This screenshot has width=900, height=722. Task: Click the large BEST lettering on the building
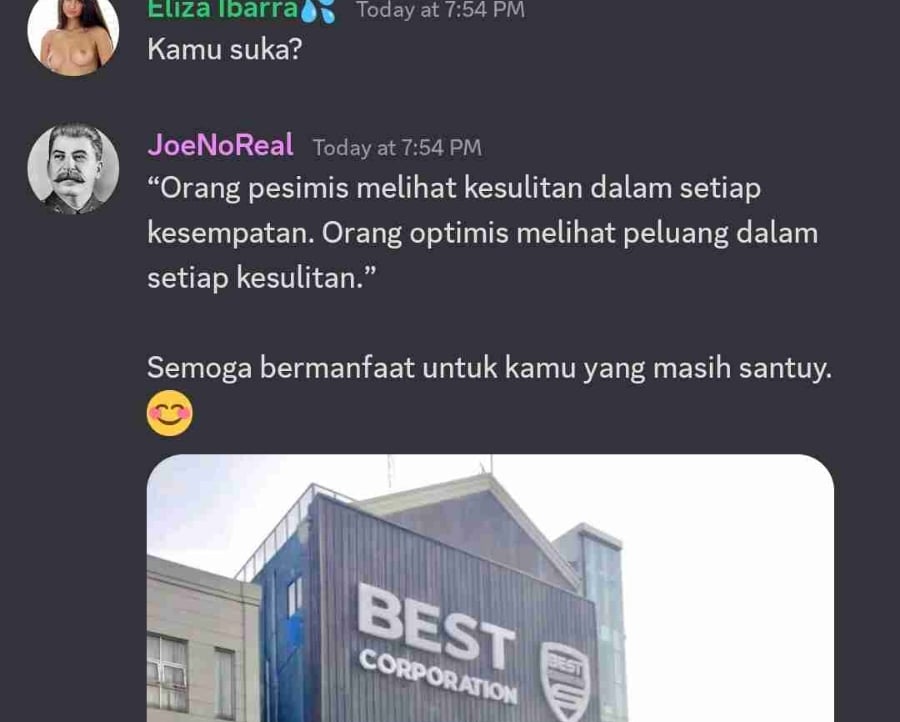pyautogui.click(x=437, y=626)
